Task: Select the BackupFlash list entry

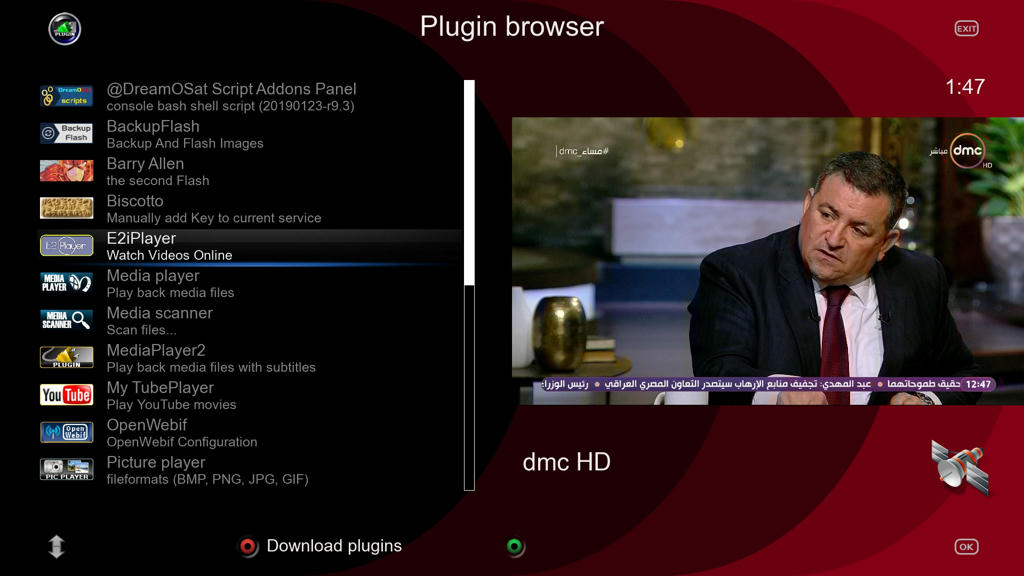Action: (x=250, y=133)
